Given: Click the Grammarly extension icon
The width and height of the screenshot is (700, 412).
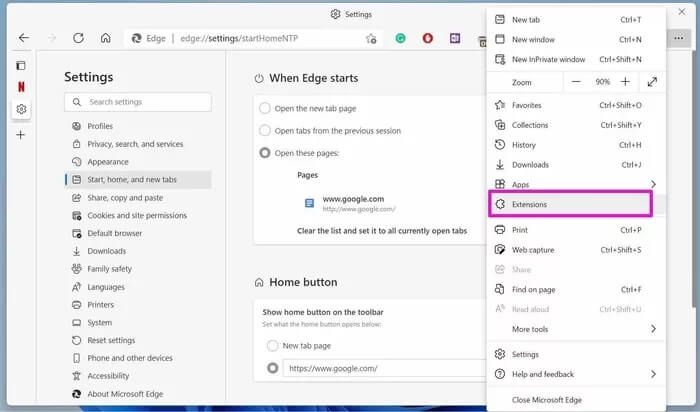Looking at the screenshot, I should (x=400, y=39).
